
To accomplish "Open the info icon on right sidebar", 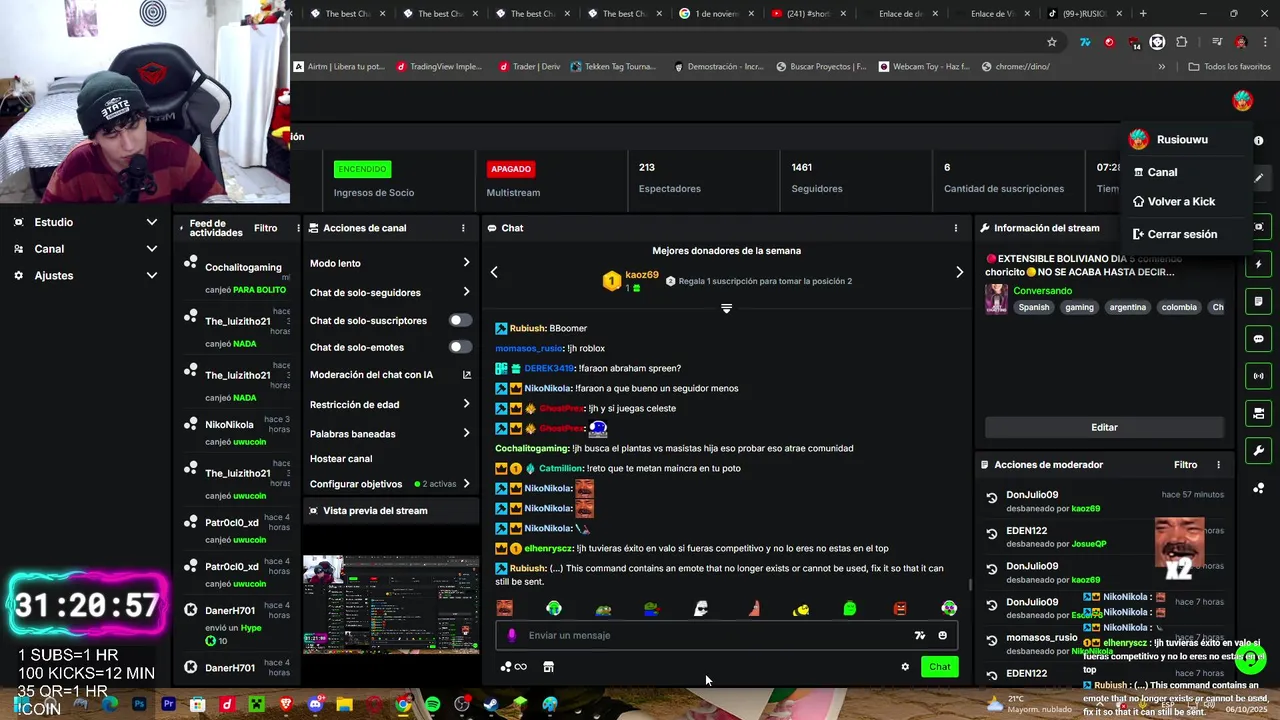I will [x=1259, y=141].
